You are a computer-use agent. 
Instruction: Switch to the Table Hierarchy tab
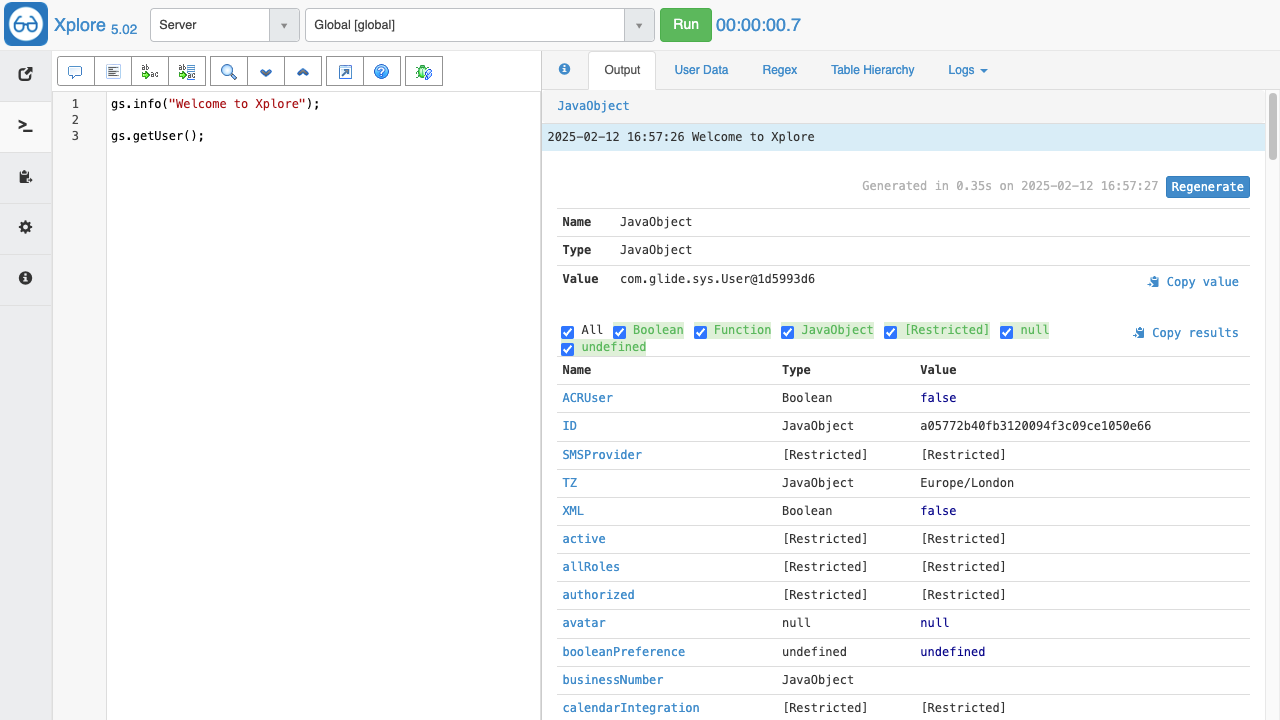pos(872,70)
